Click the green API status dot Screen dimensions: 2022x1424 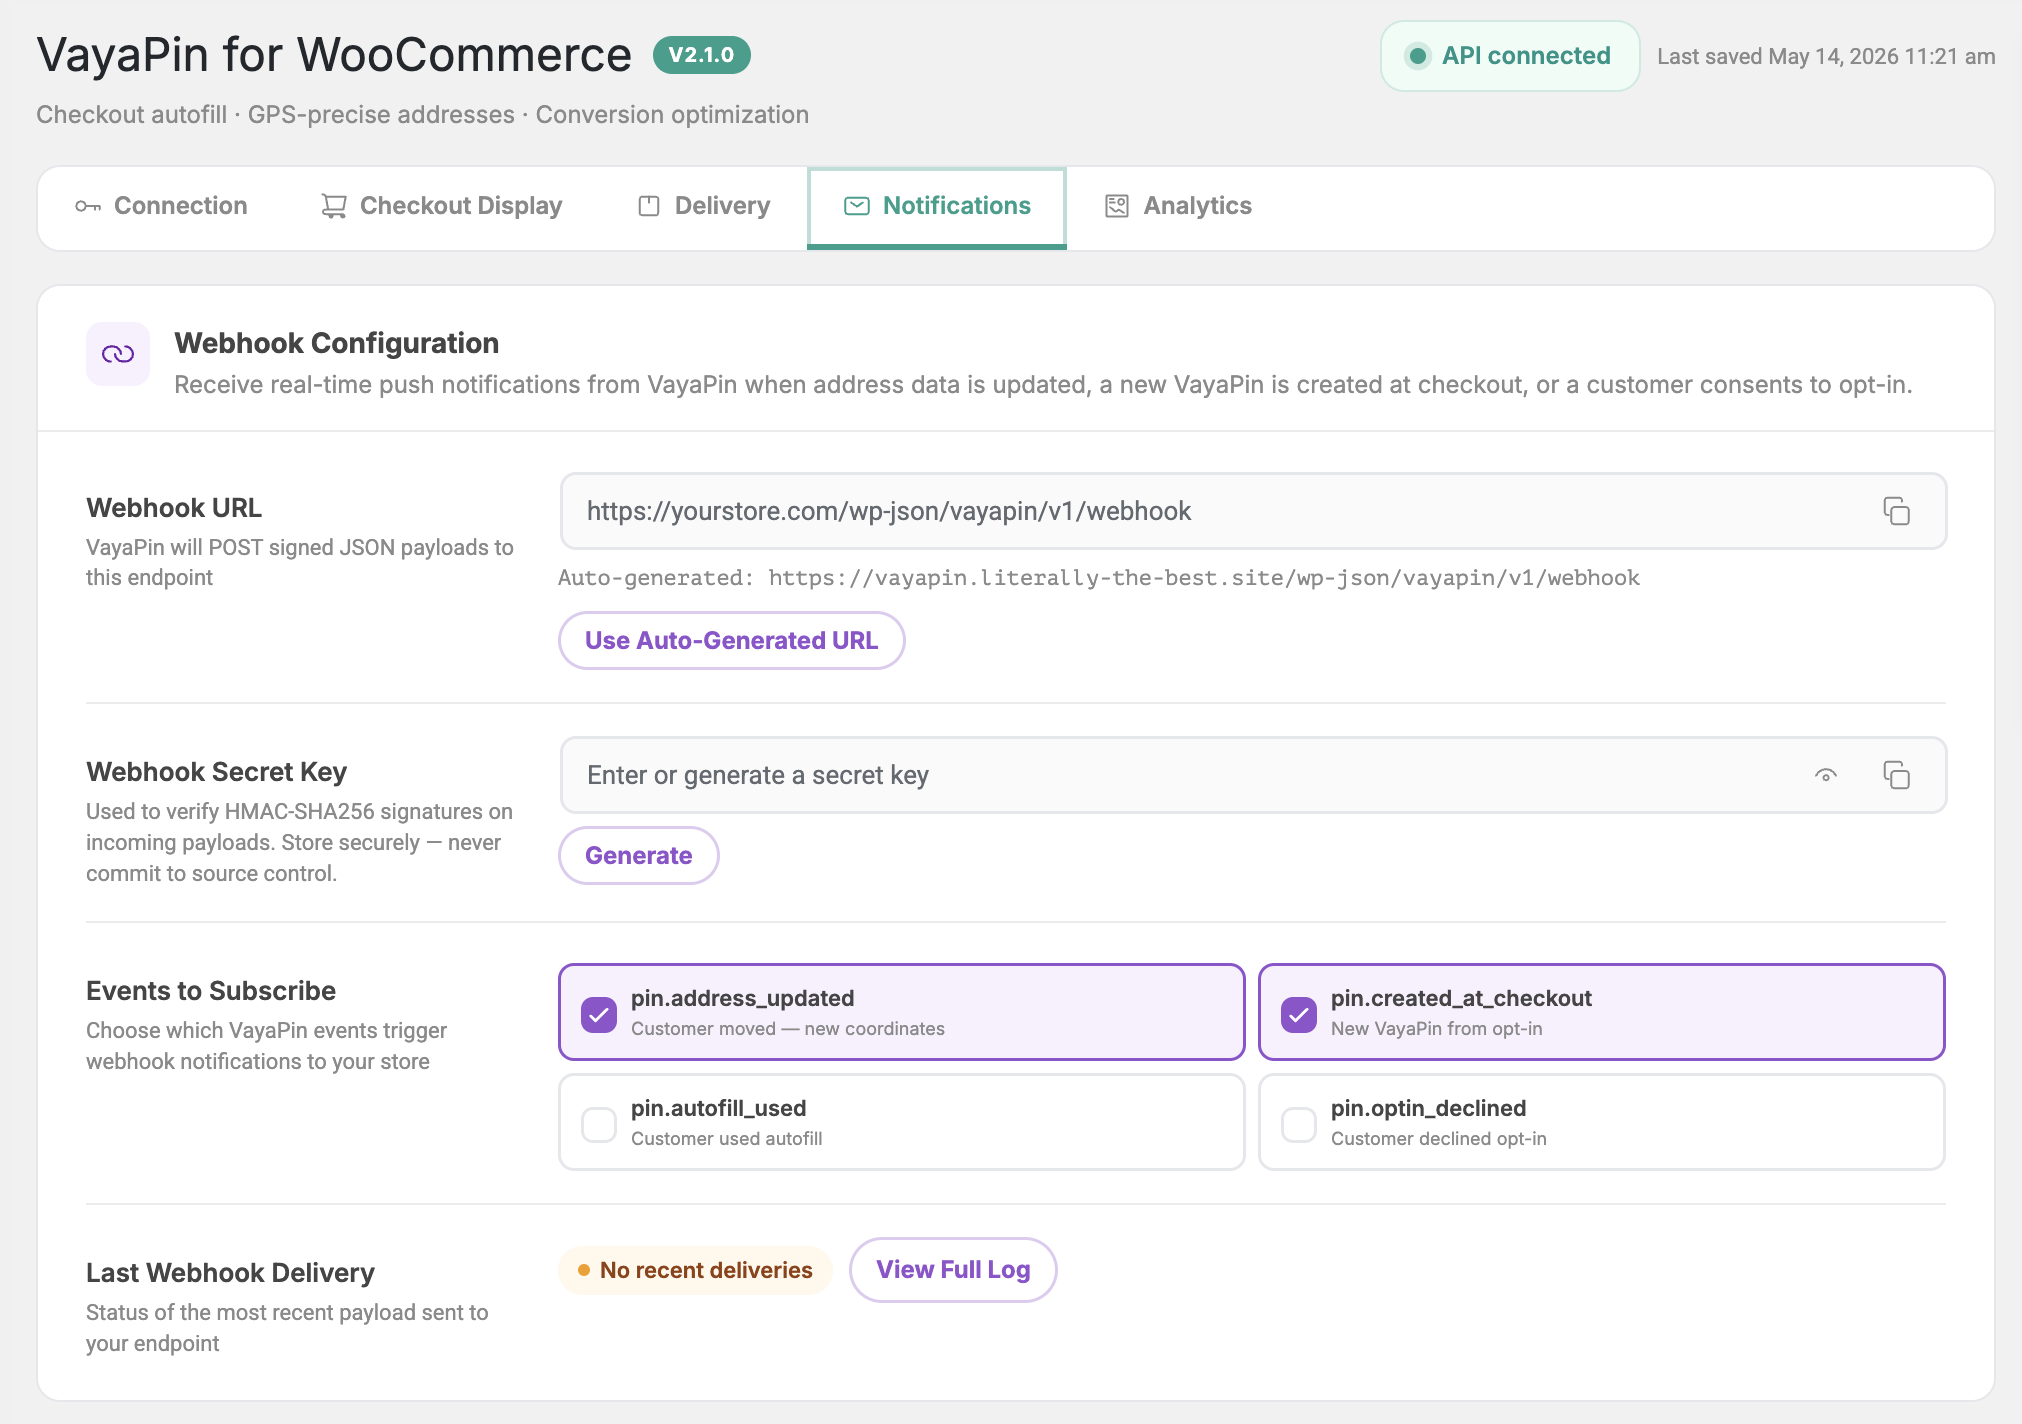click(1417, 56)
